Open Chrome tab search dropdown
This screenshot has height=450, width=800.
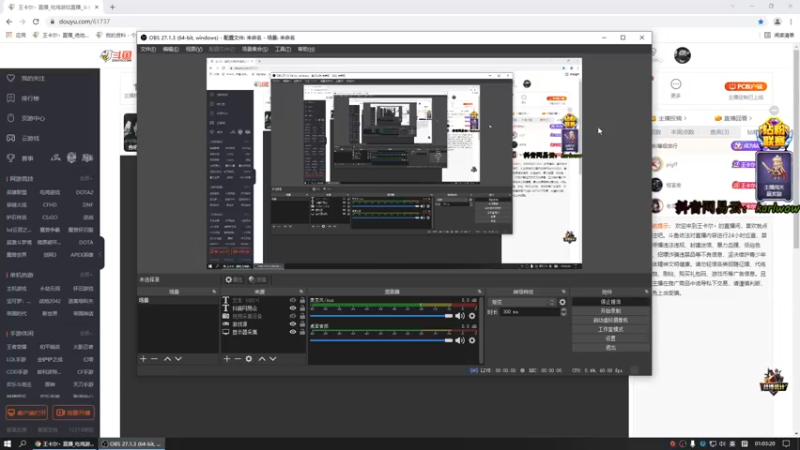[733, 7]
